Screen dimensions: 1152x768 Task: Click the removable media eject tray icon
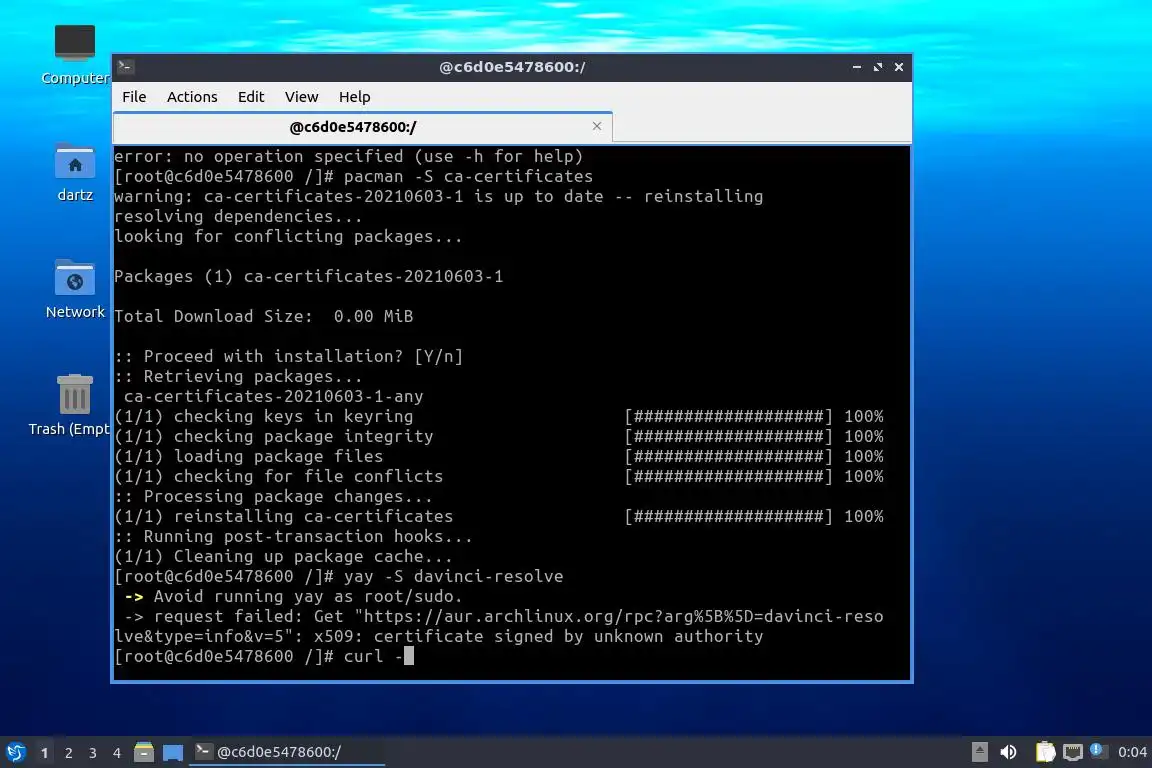[x=979, y=752]
